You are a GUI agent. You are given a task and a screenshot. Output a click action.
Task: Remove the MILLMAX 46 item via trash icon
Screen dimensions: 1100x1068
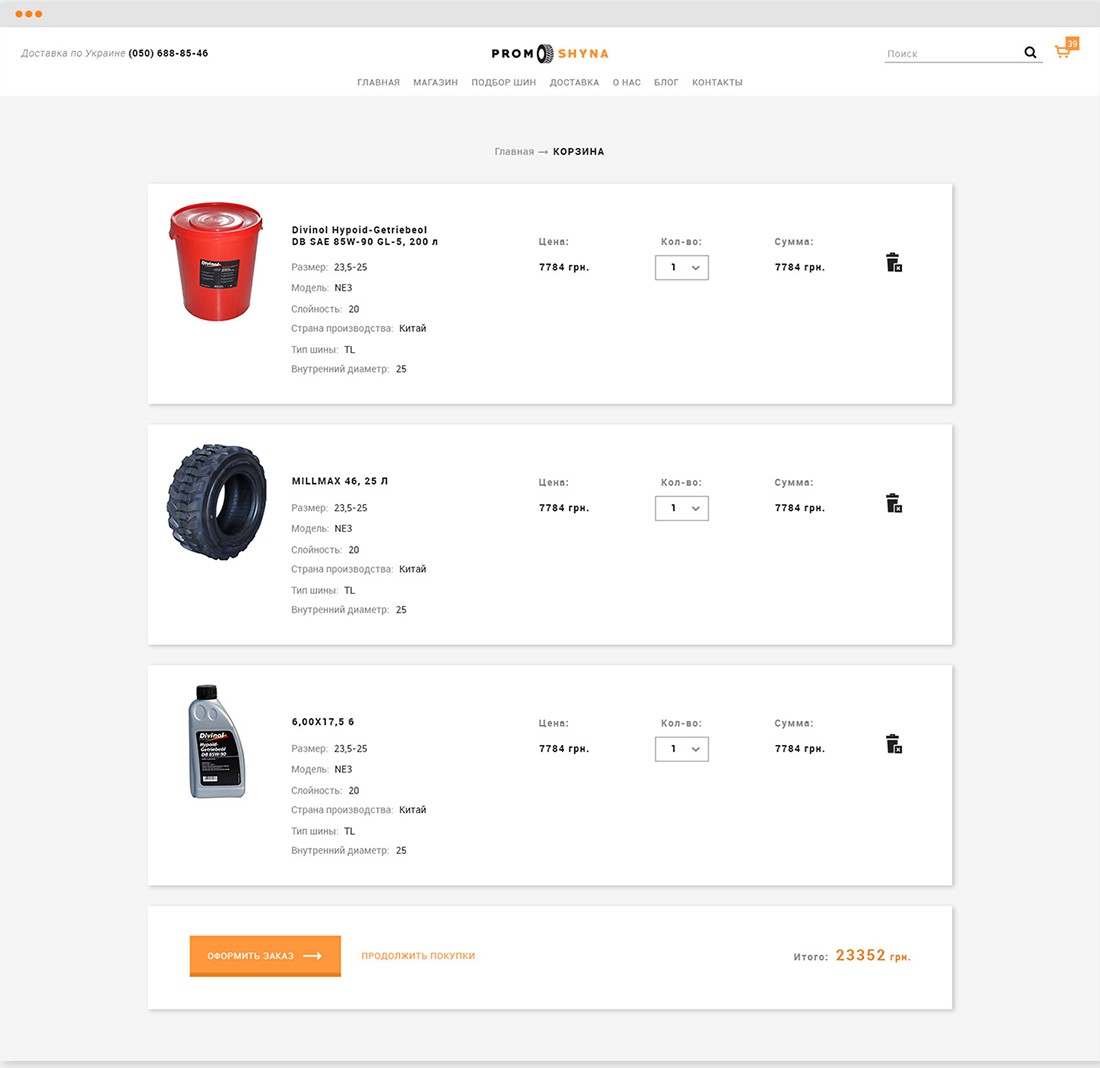(x=893, y=503)
